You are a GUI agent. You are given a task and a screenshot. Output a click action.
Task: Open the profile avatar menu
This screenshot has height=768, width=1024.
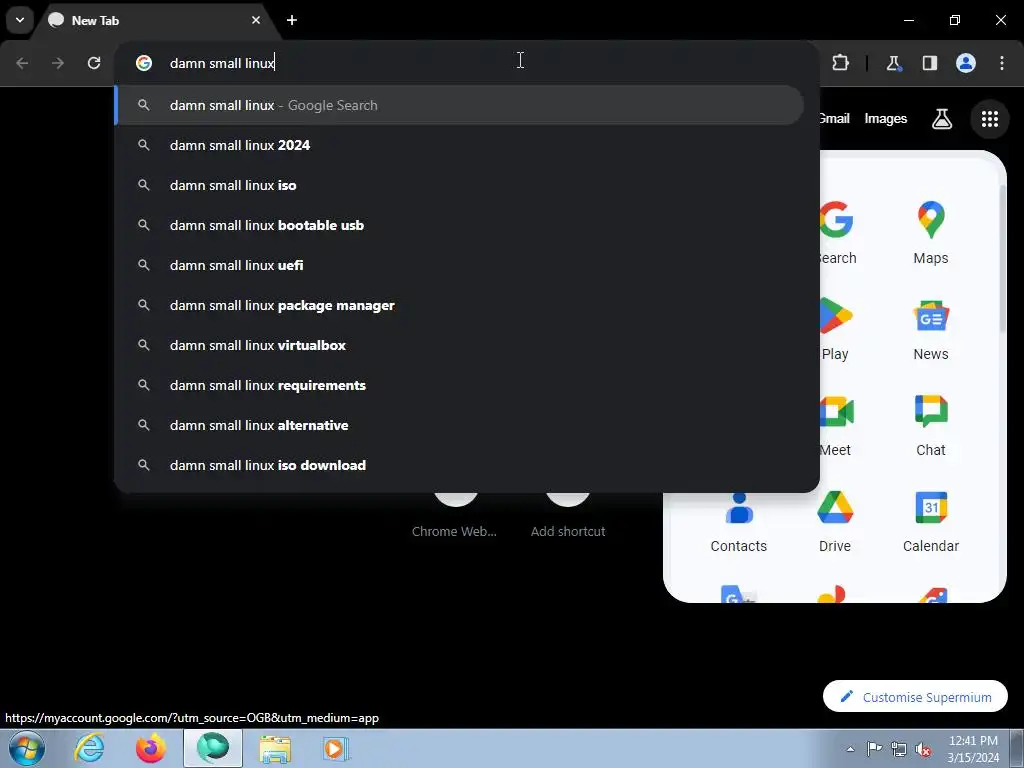(x=966, y=63)
